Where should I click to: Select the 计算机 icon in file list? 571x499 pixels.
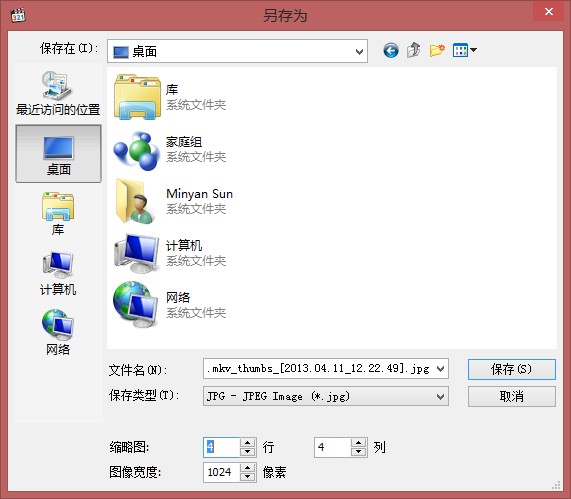(137, 254)
